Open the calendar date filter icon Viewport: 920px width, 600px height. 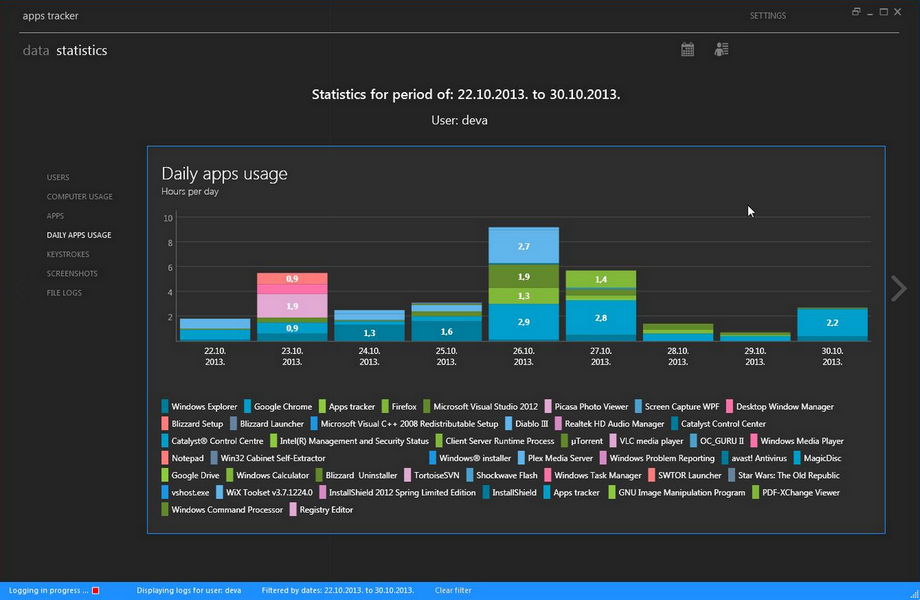pyautogui.click(x=688, y=50)
